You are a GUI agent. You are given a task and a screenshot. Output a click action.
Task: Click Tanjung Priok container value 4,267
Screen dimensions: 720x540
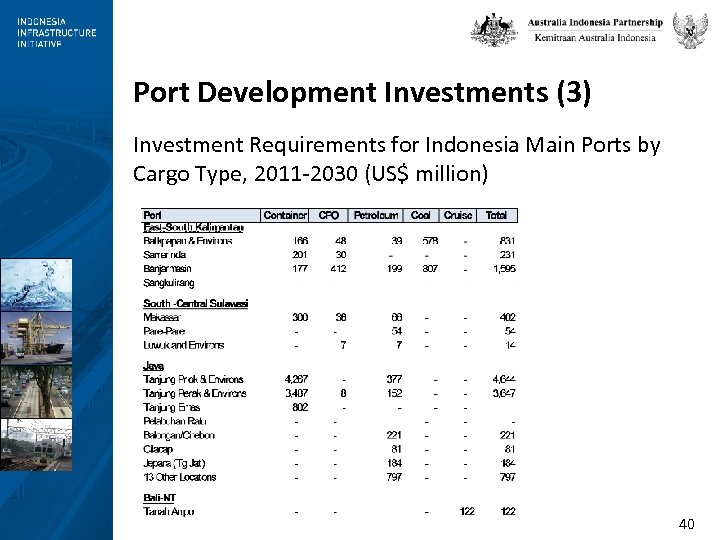tap(296, 380)
